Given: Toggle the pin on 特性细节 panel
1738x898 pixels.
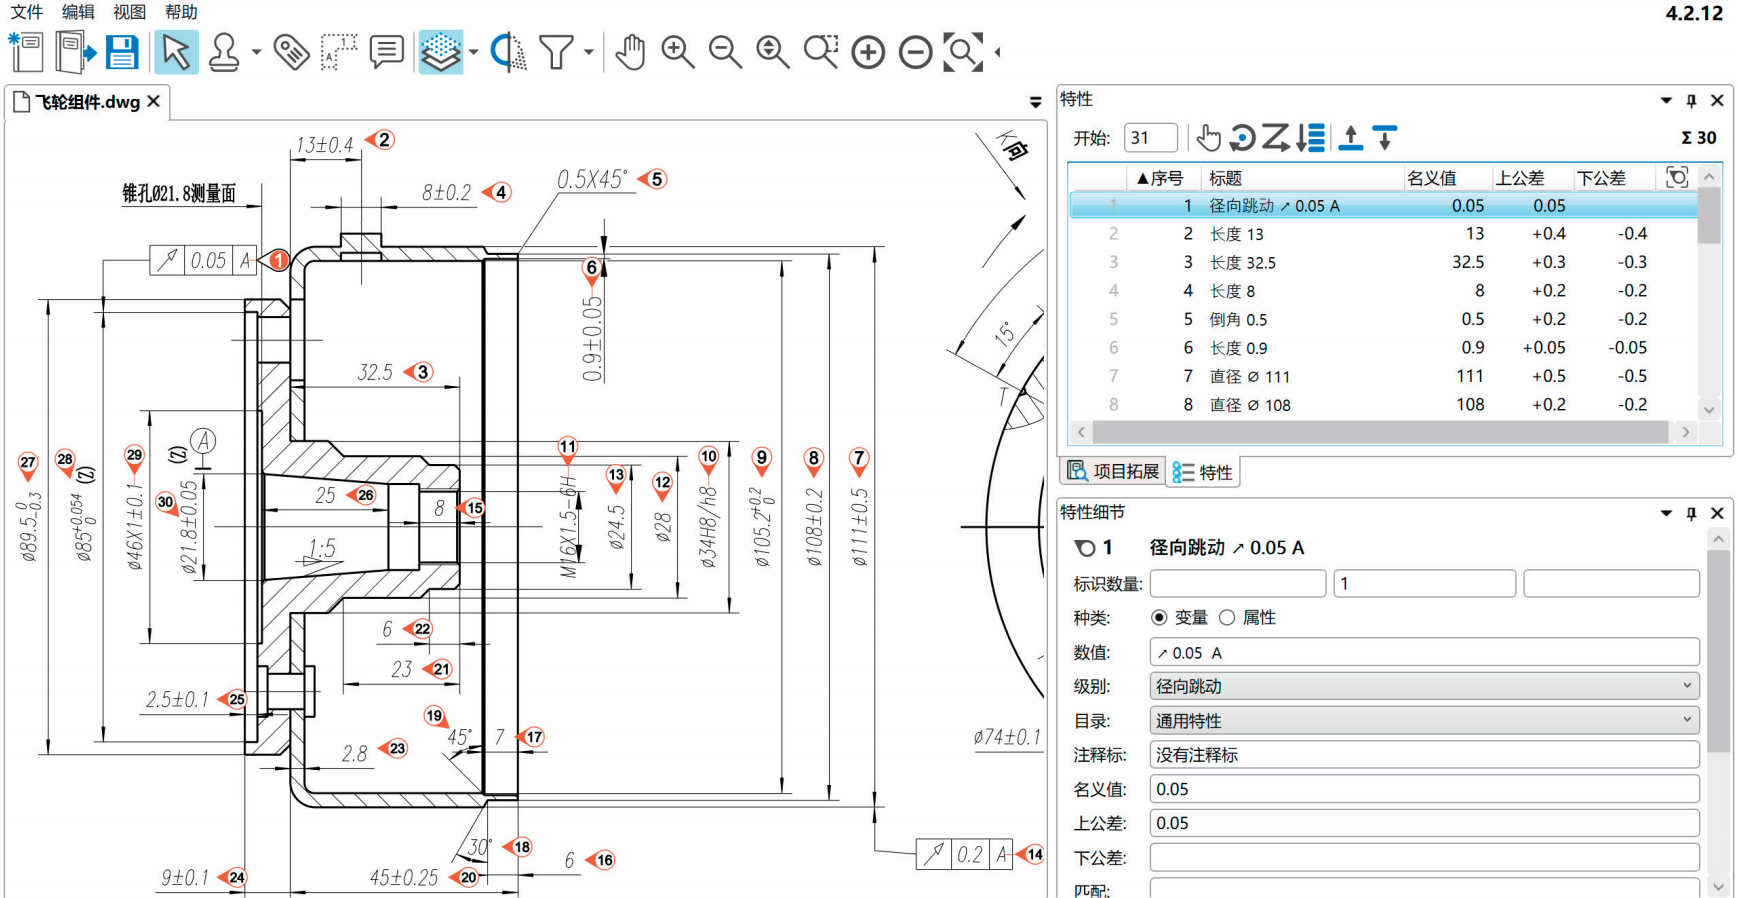Looking at the screenshot, I should coord(1691,513).
